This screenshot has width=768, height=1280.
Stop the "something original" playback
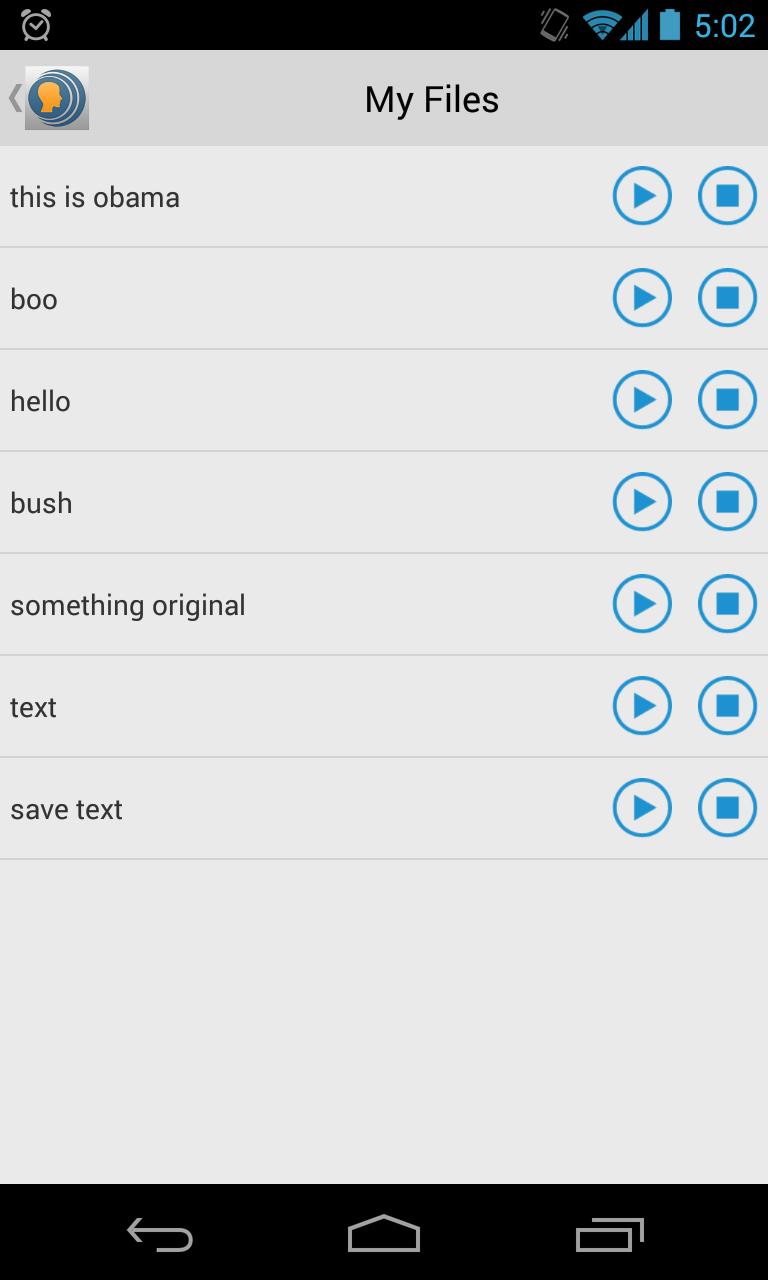click(x=727, y=603)
